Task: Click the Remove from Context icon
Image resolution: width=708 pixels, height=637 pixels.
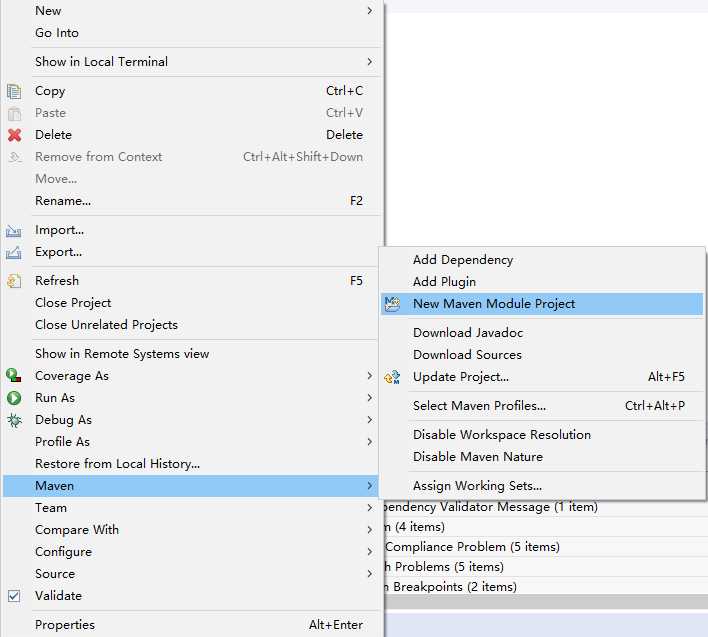Action: click(x=14, y=157)
